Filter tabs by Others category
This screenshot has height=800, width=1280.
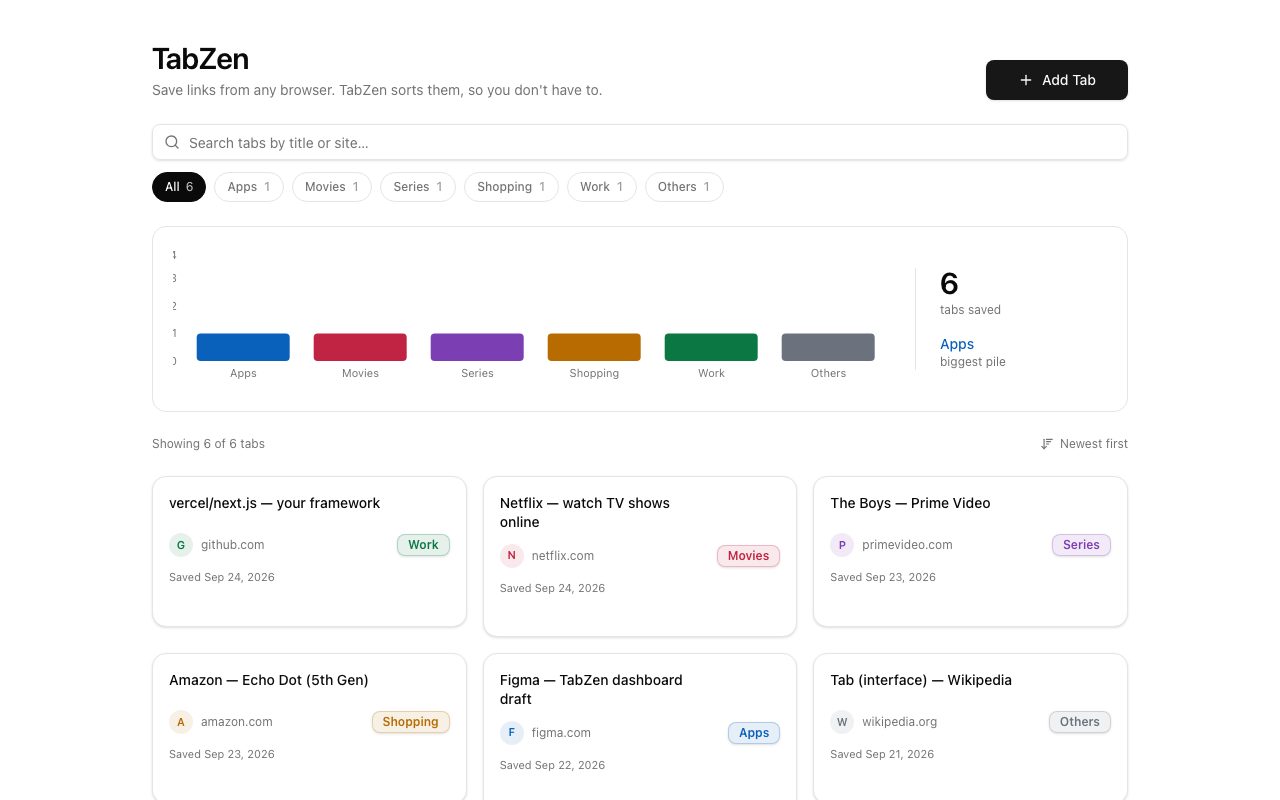coord(684,187)
